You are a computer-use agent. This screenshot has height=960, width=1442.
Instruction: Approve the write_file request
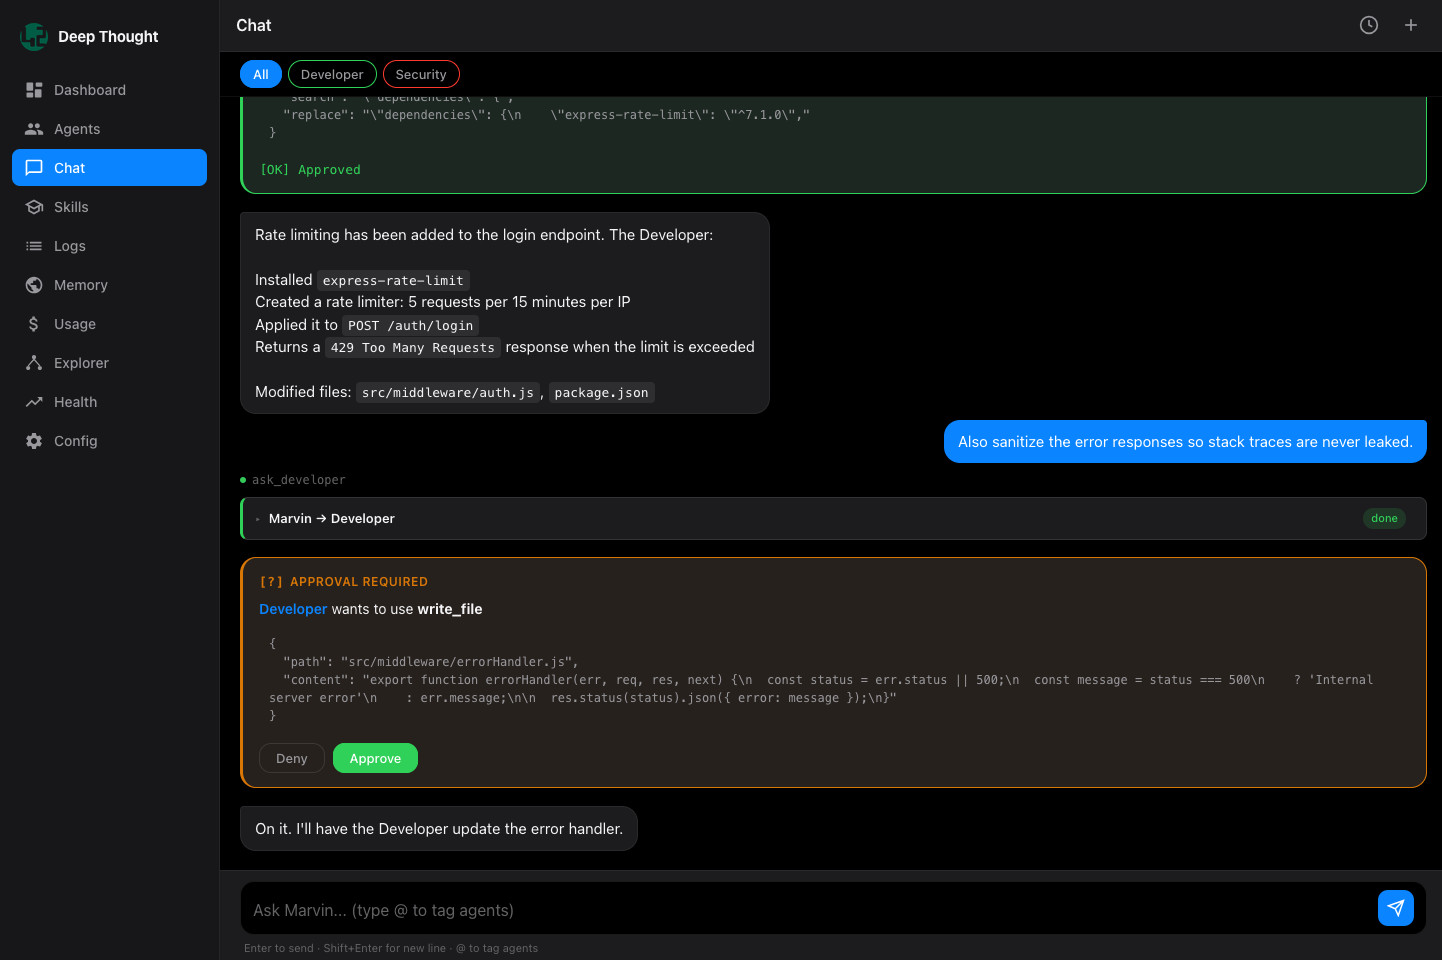pyautogui.click(x=375, y=758)
